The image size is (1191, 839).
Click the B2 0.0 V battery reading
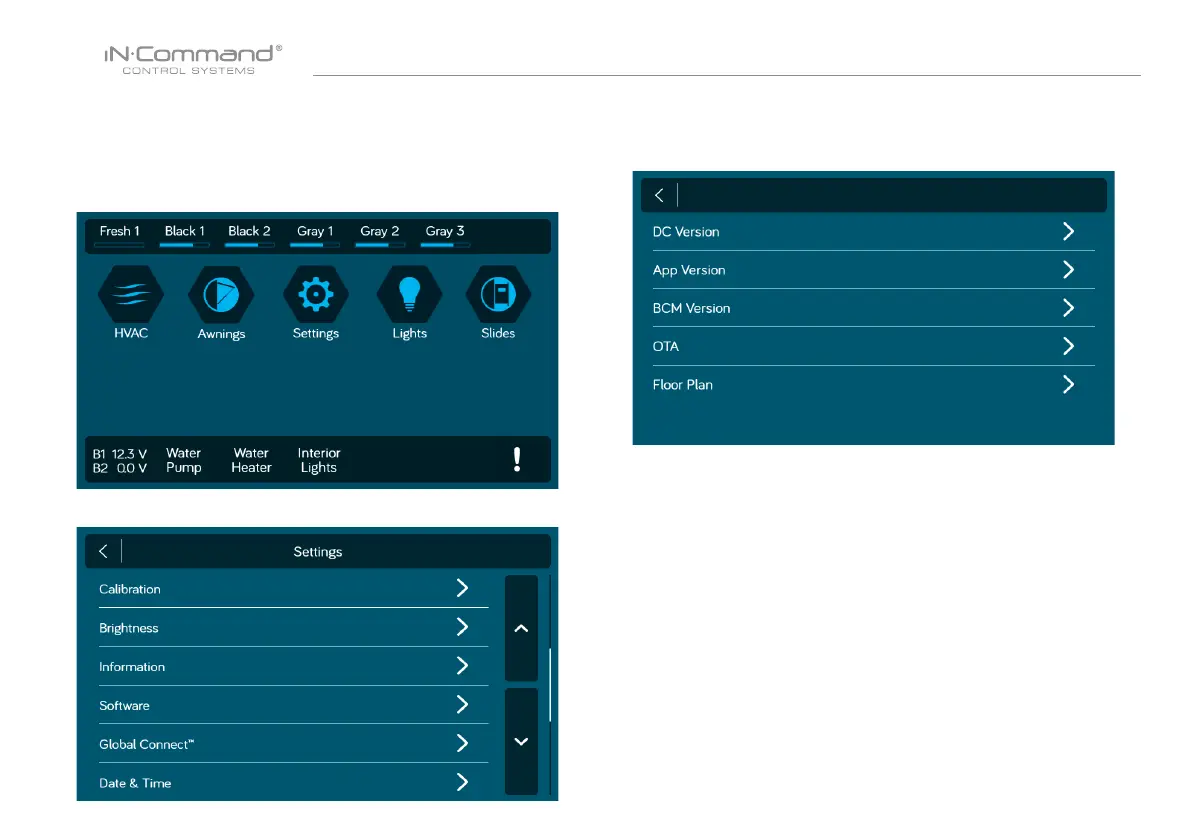pos(120,468)
